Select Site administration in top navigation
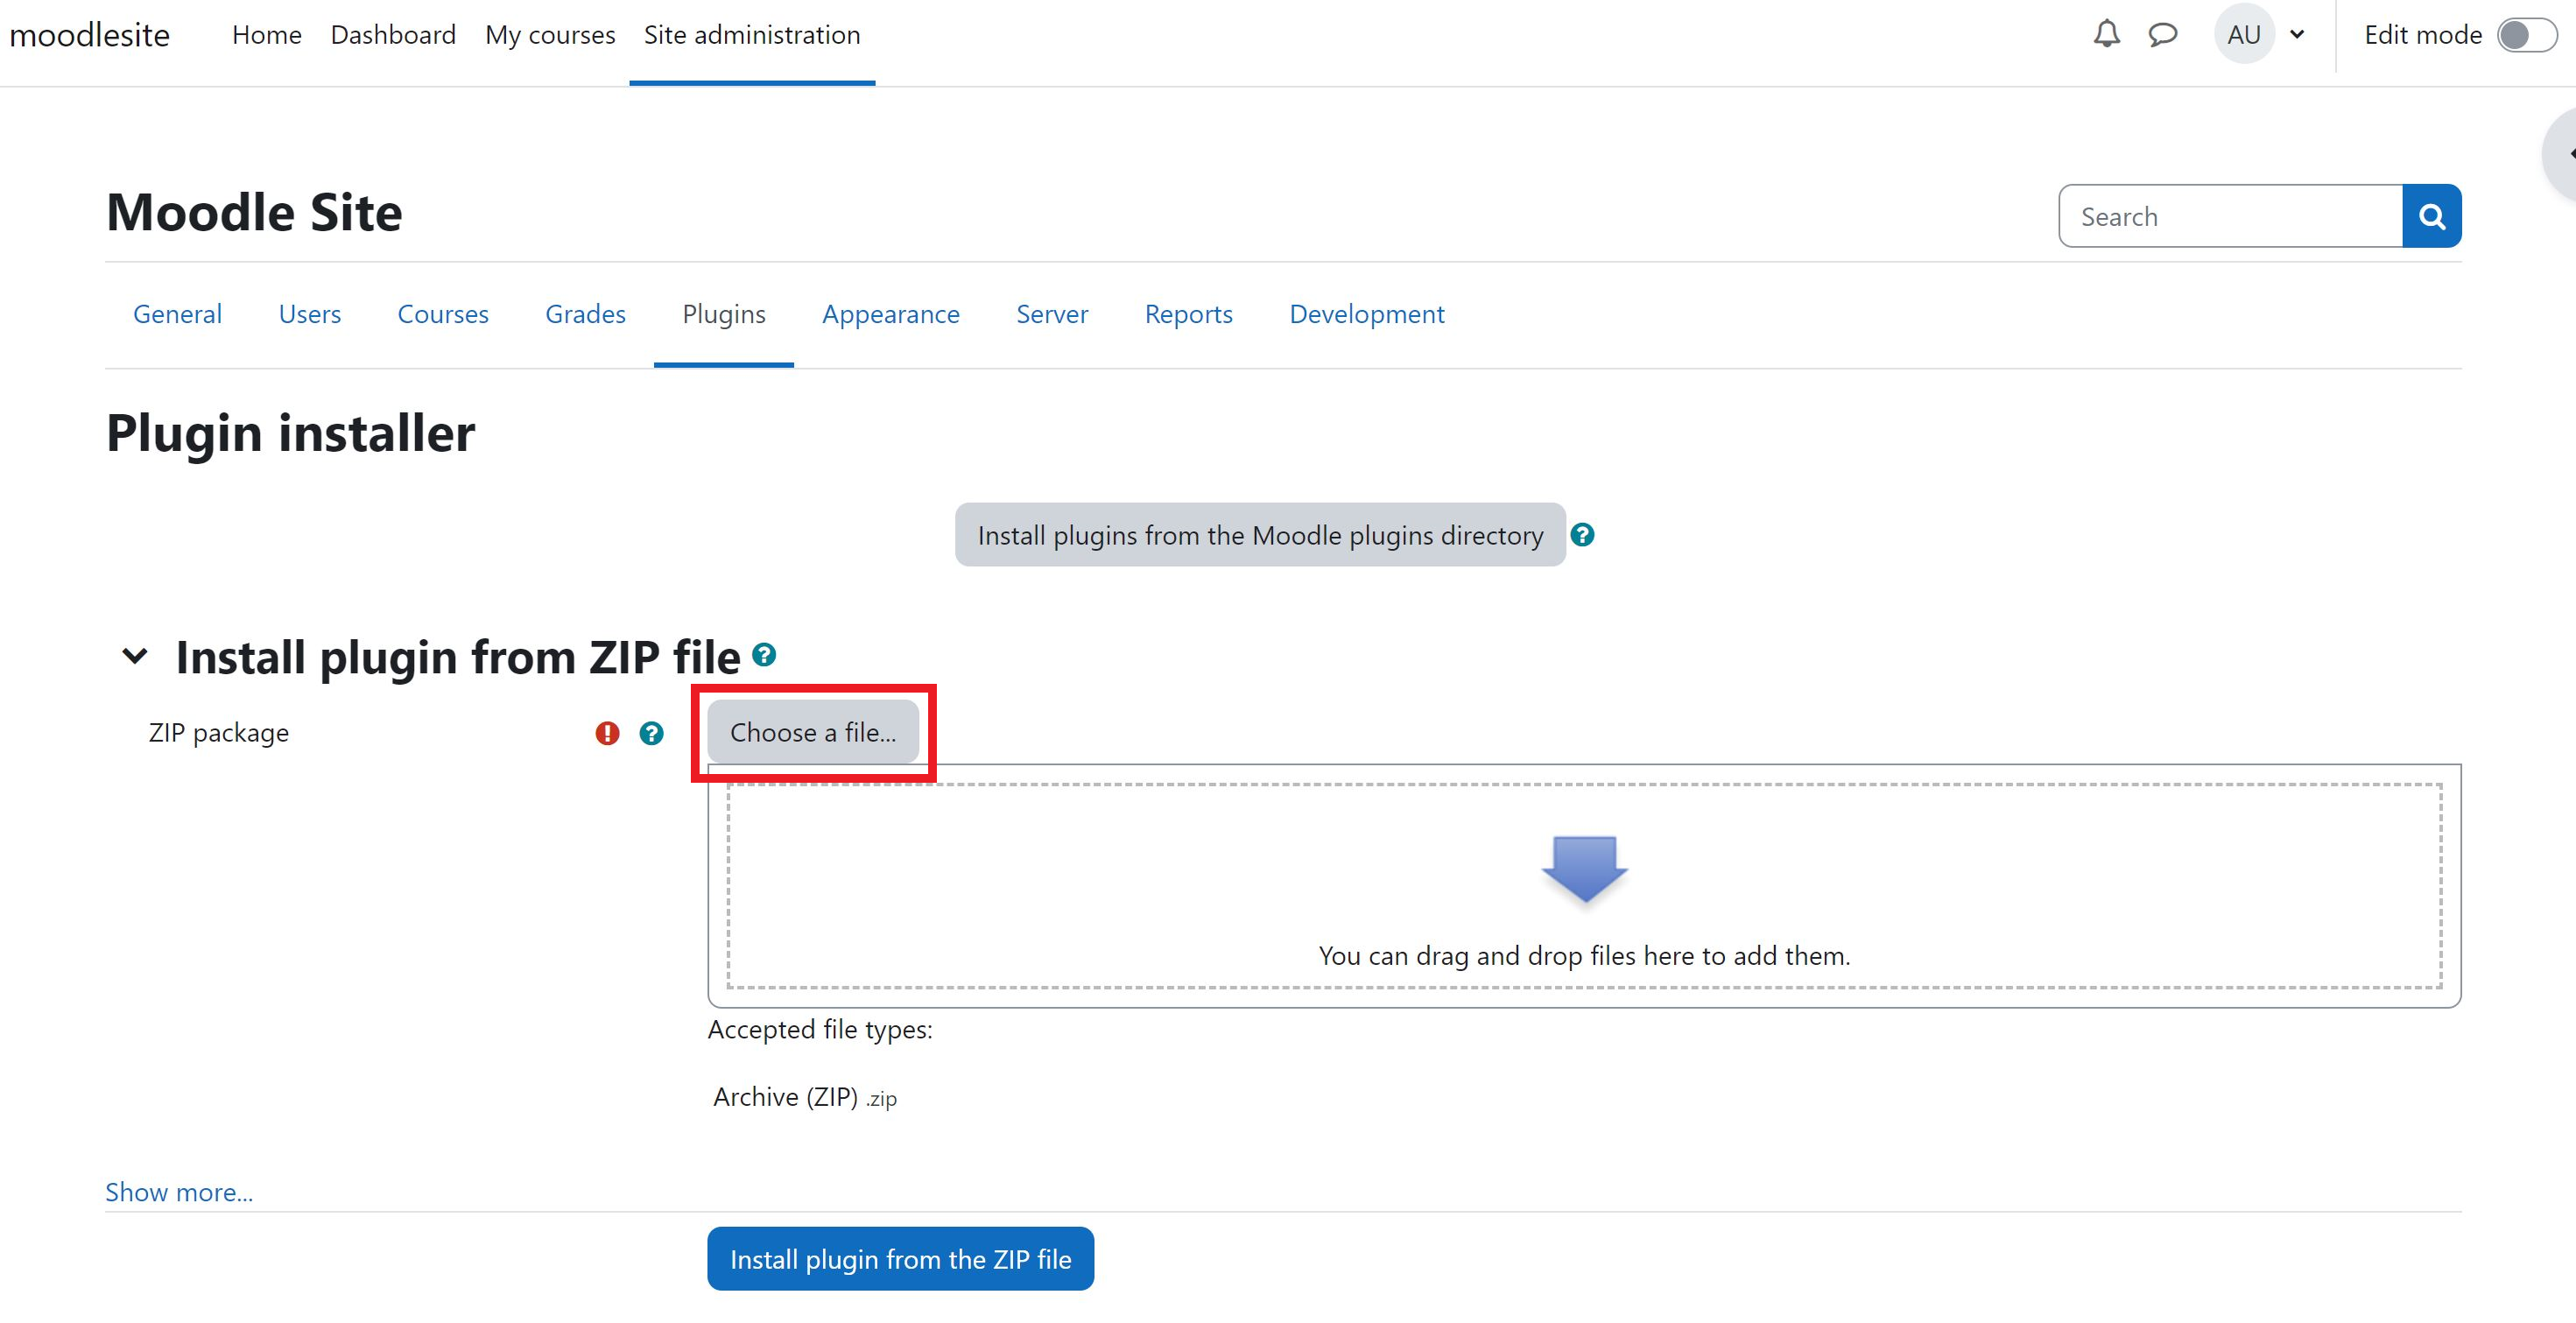 pos(752,35)
